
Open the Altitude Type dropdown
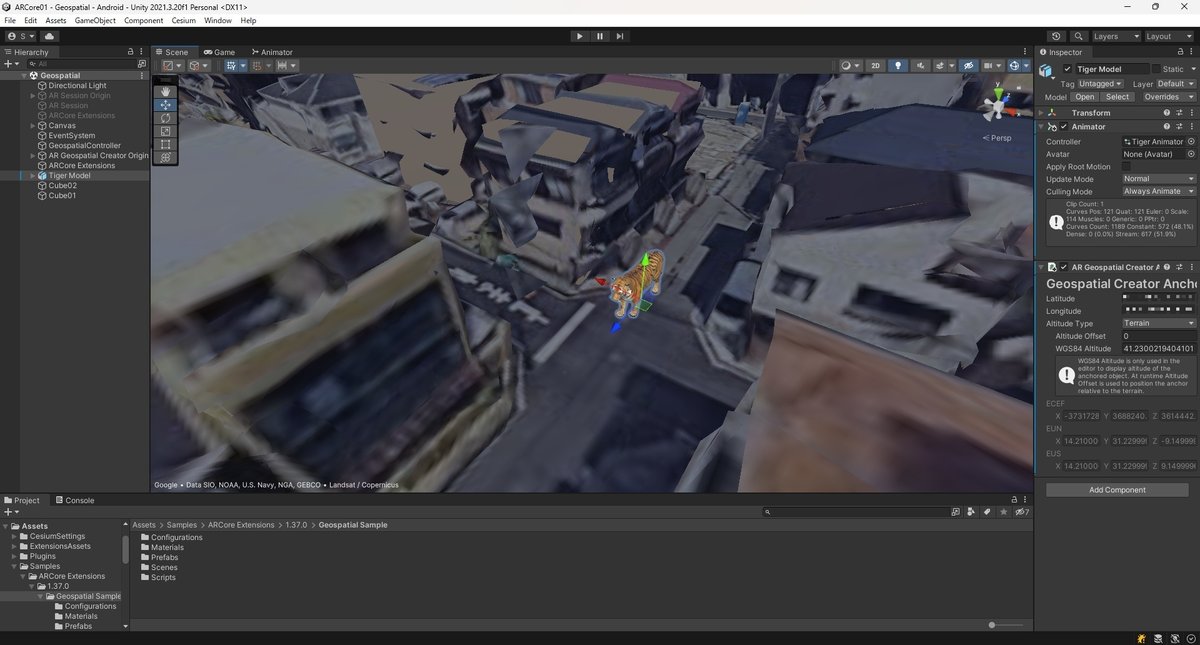point(1157,323)
